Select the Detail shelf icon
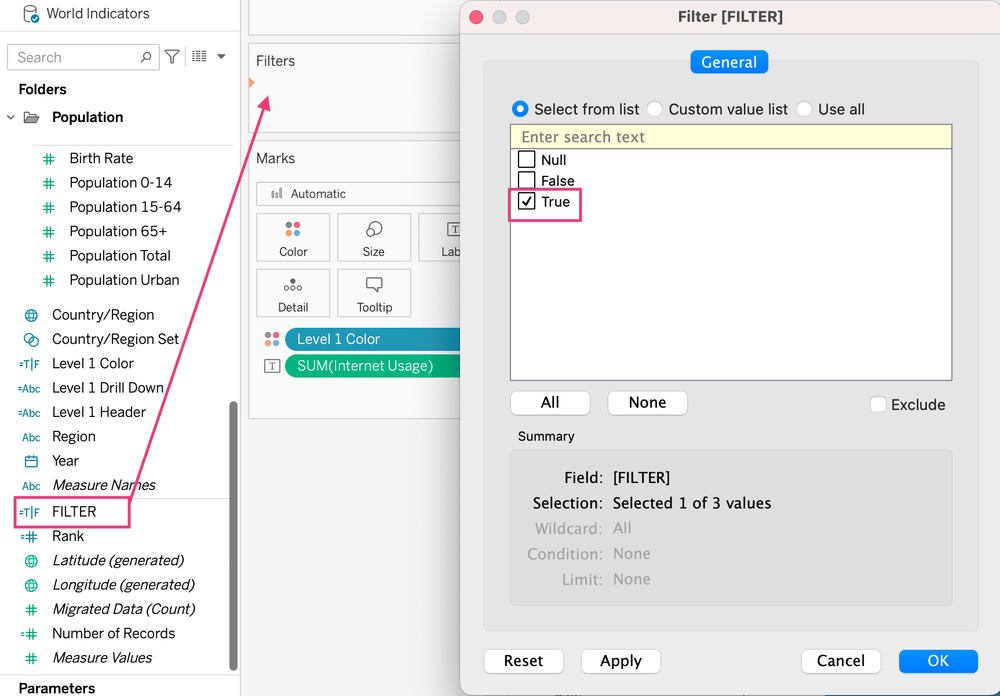The height and width of the screenshot is (696, 1000). (x=293, y=293)
